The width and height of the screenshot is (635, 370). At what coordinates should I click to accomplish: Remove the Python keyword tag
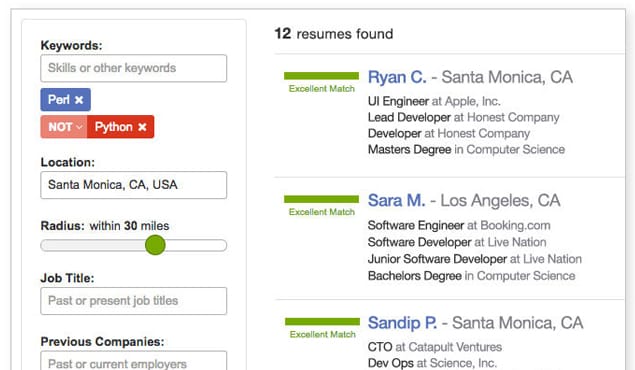142,127
